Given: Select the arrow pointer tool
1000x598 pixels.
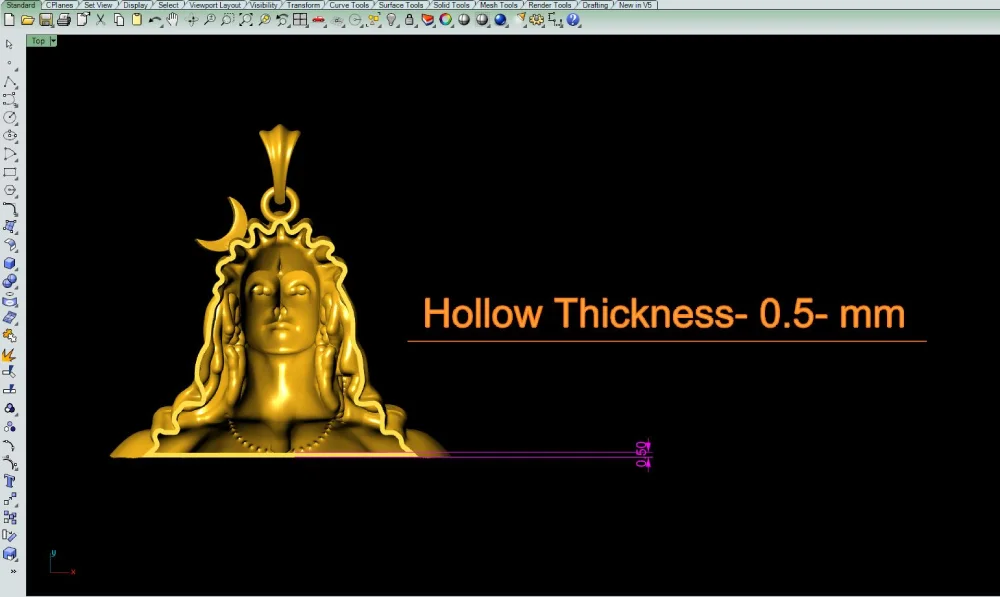Looking at the screenshot, I should (10, 45).
